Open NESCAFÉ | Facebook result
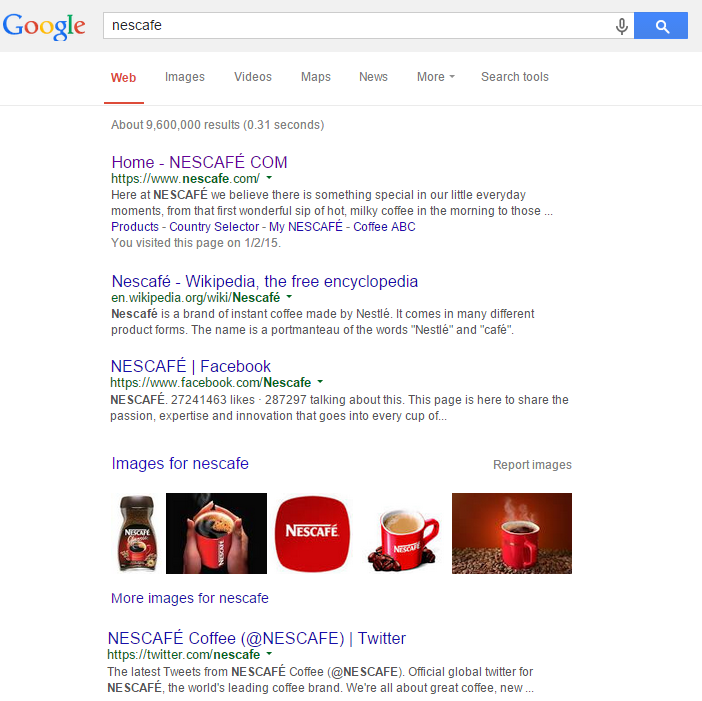Screen dimensions: 702x701 pos(191,367)
